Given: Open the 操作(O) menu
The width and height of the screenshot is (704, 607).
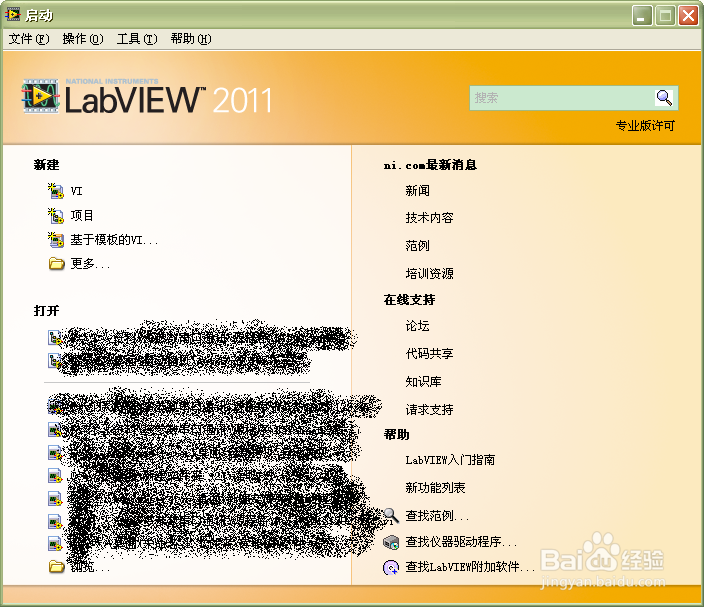Looking at the screenshot, I should (x=83, y=39).
